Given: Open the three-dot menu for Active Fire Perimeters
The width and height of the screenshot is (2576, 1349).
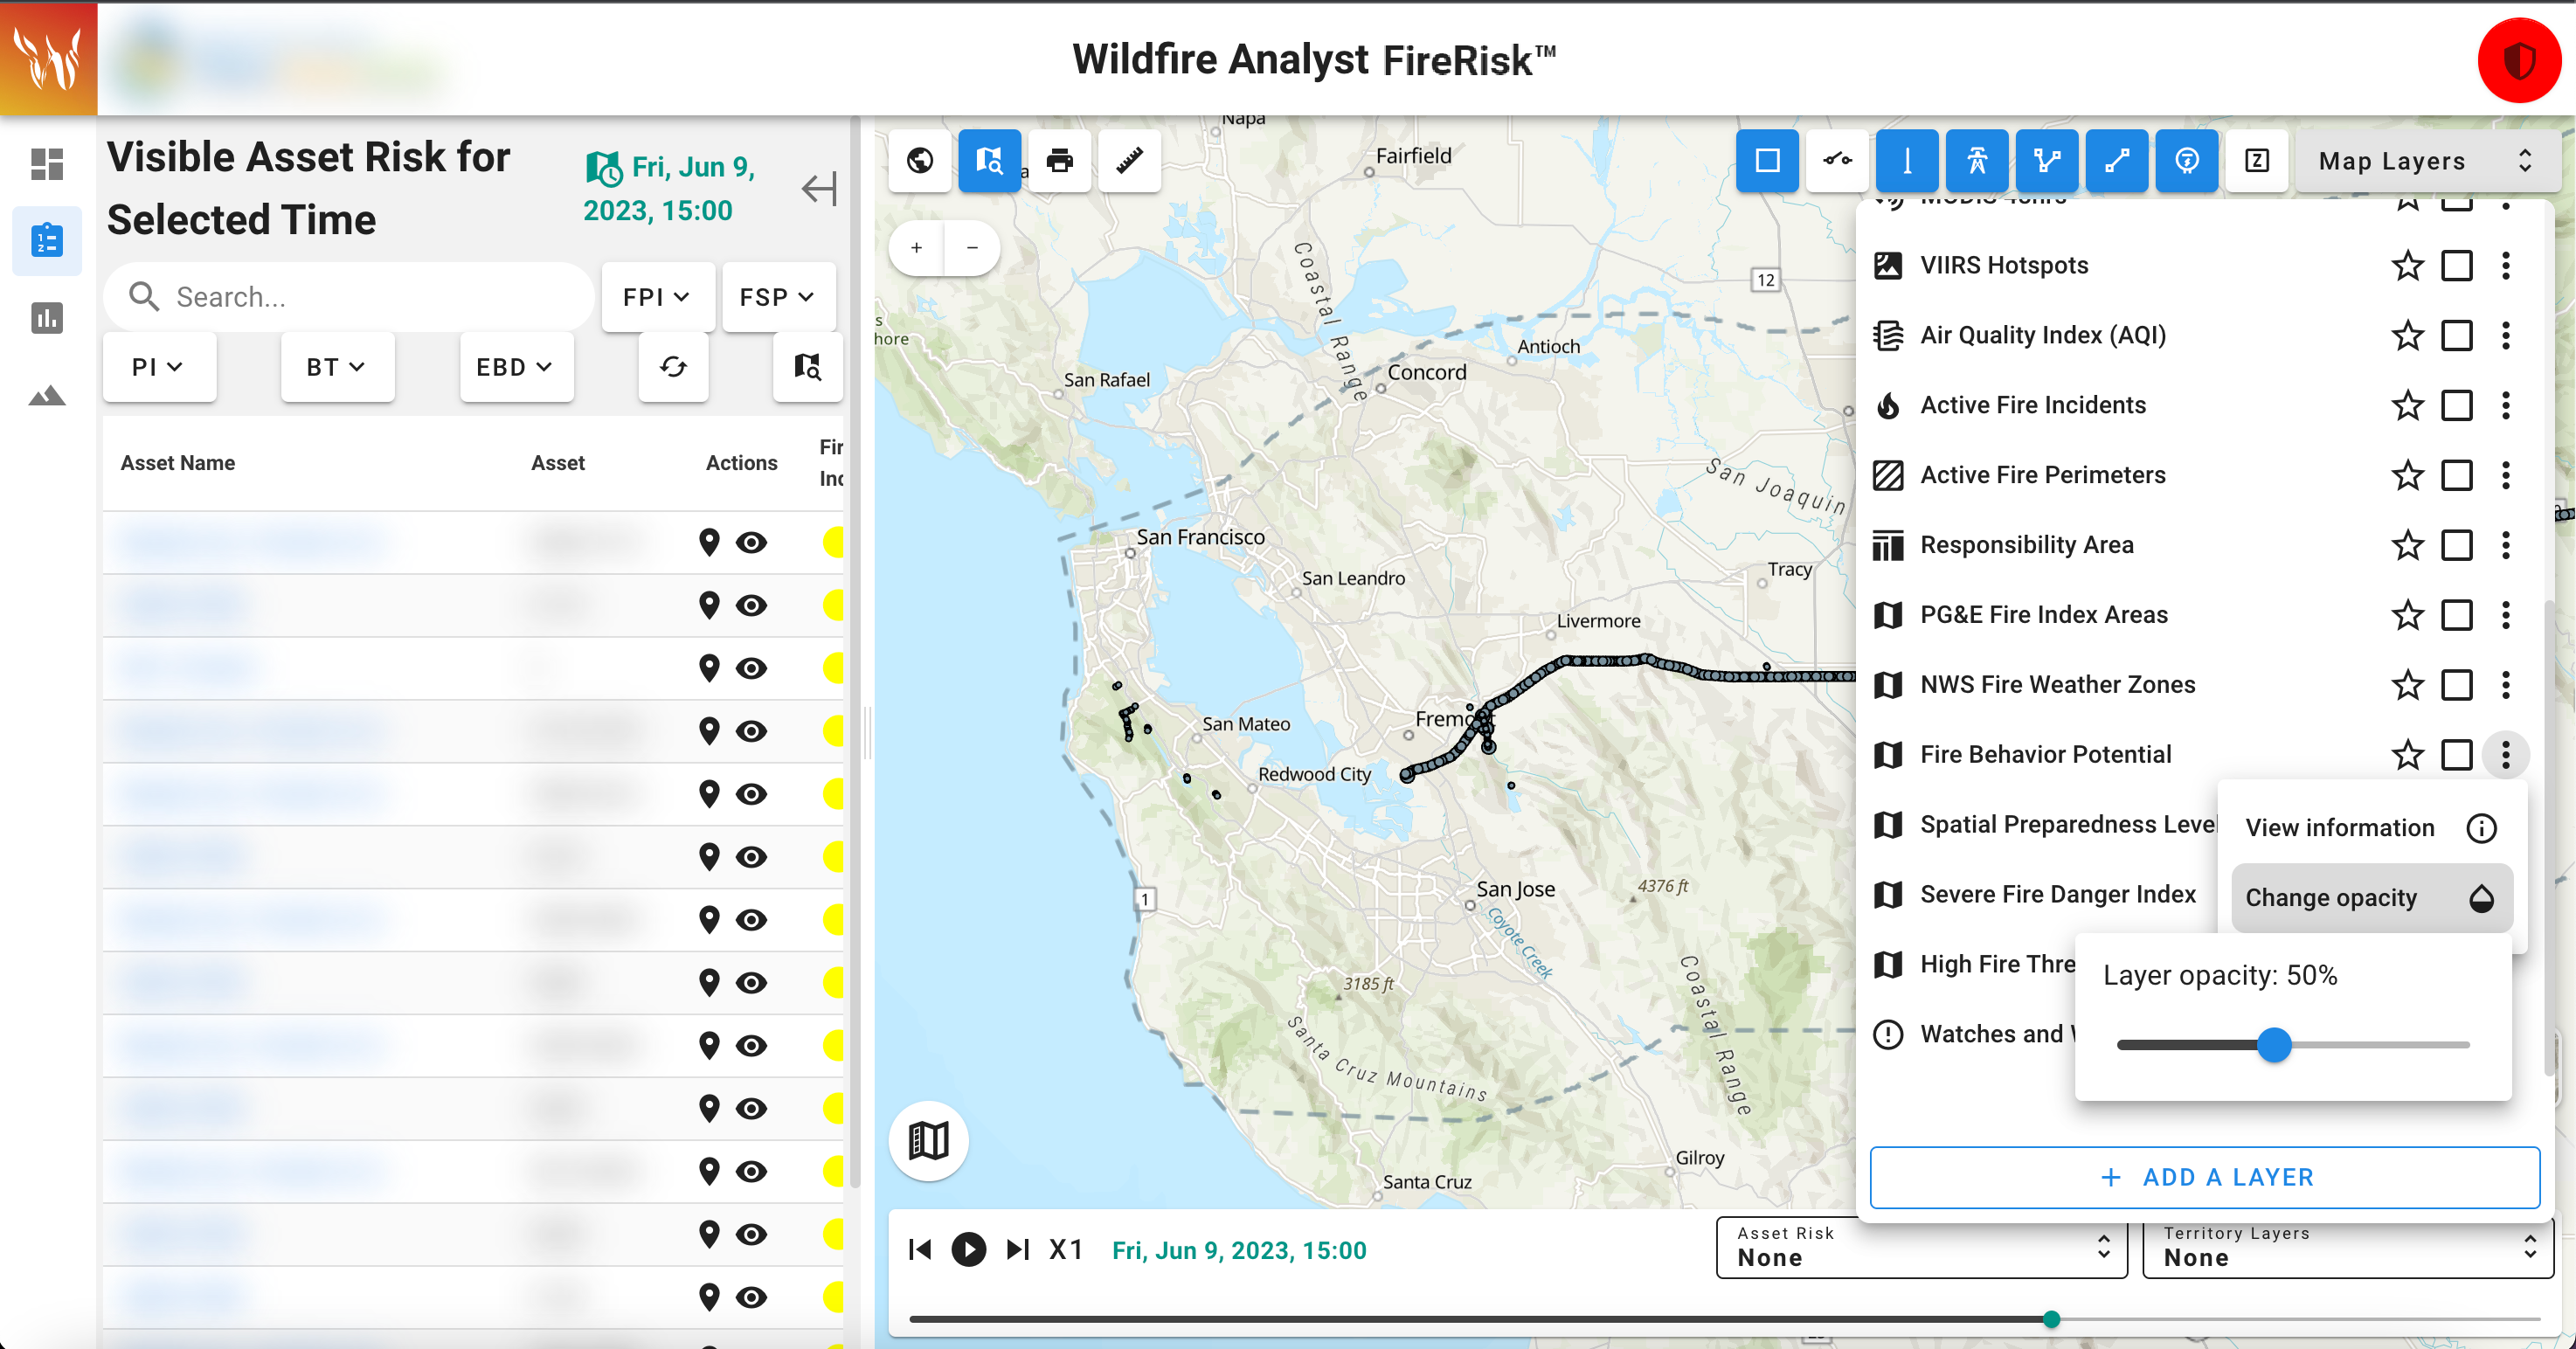Looking at the screenshot, I should tap(2505, 475).
